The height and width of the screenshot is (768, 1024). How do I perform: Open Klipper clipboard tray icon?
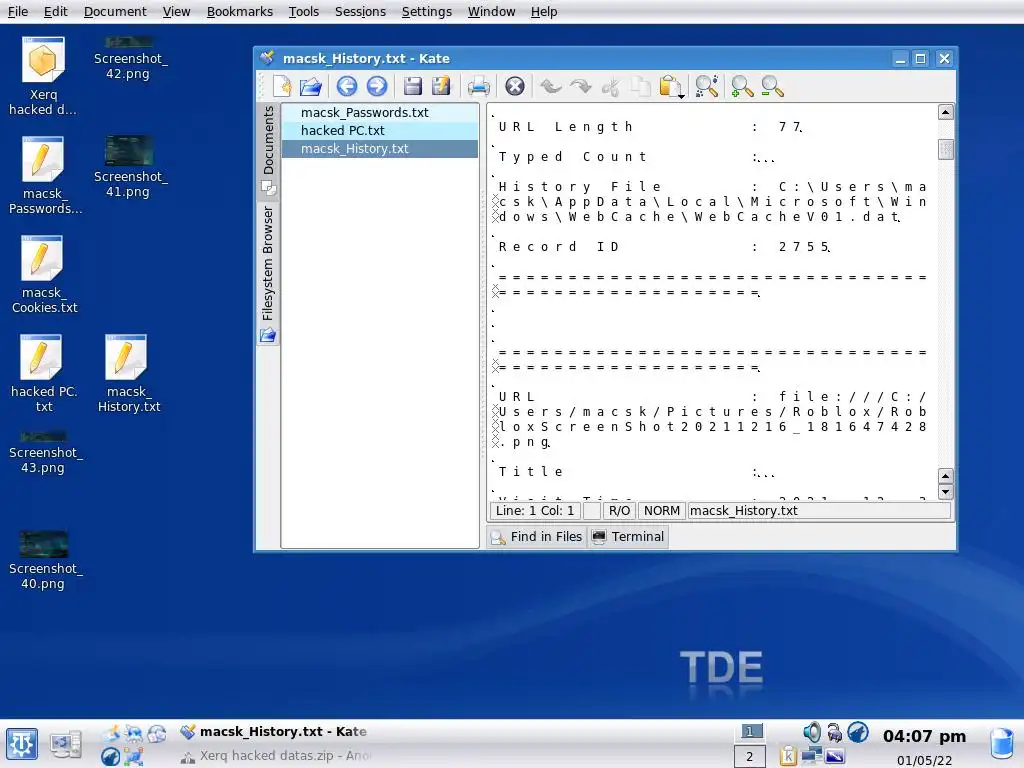tap(788, 756)
